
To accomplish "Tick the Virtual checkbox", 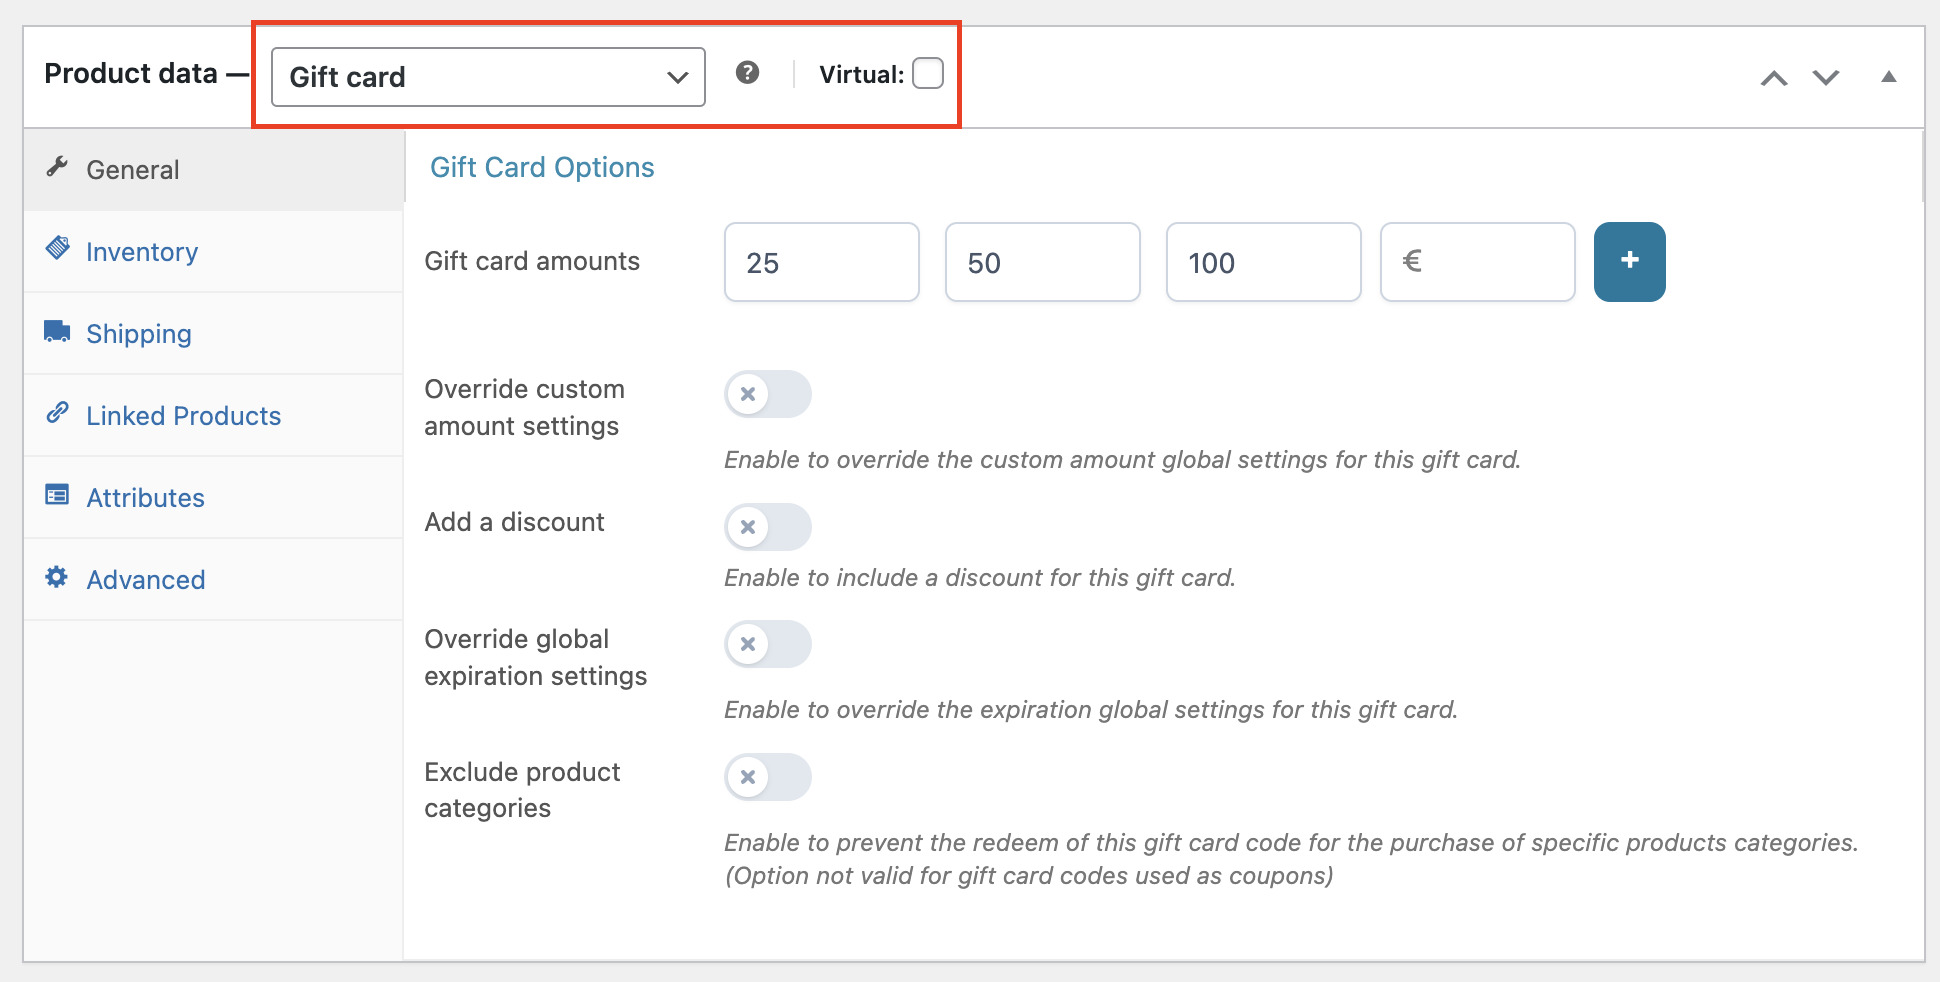I will 928,73.
